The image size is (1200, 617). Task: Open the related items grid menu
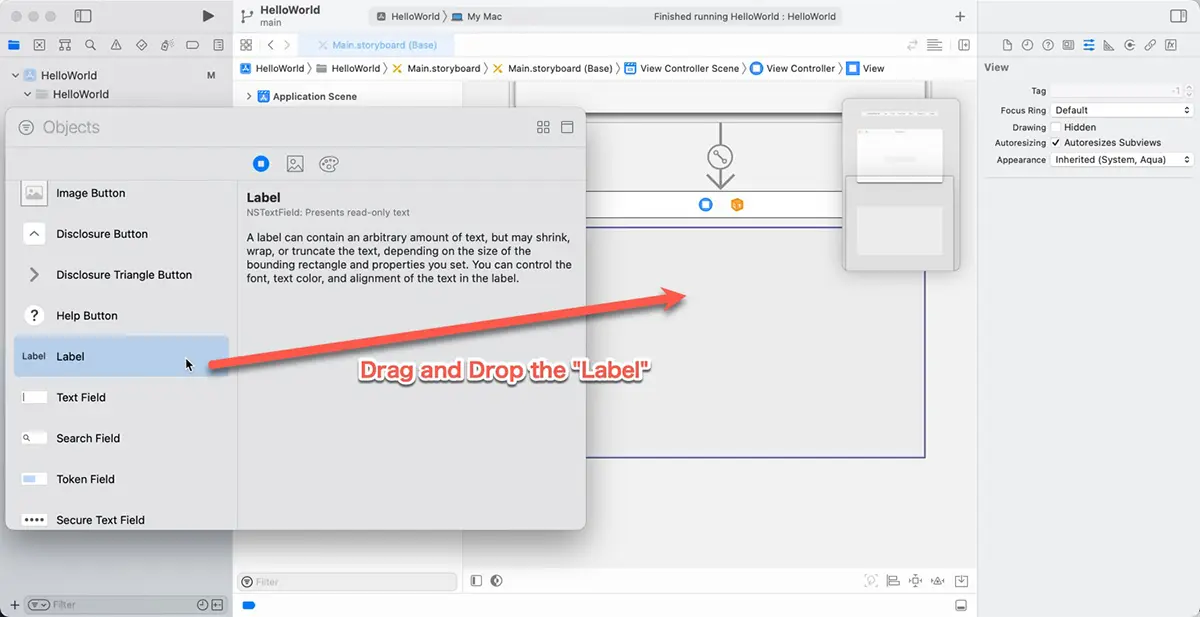tap(246, 45)
